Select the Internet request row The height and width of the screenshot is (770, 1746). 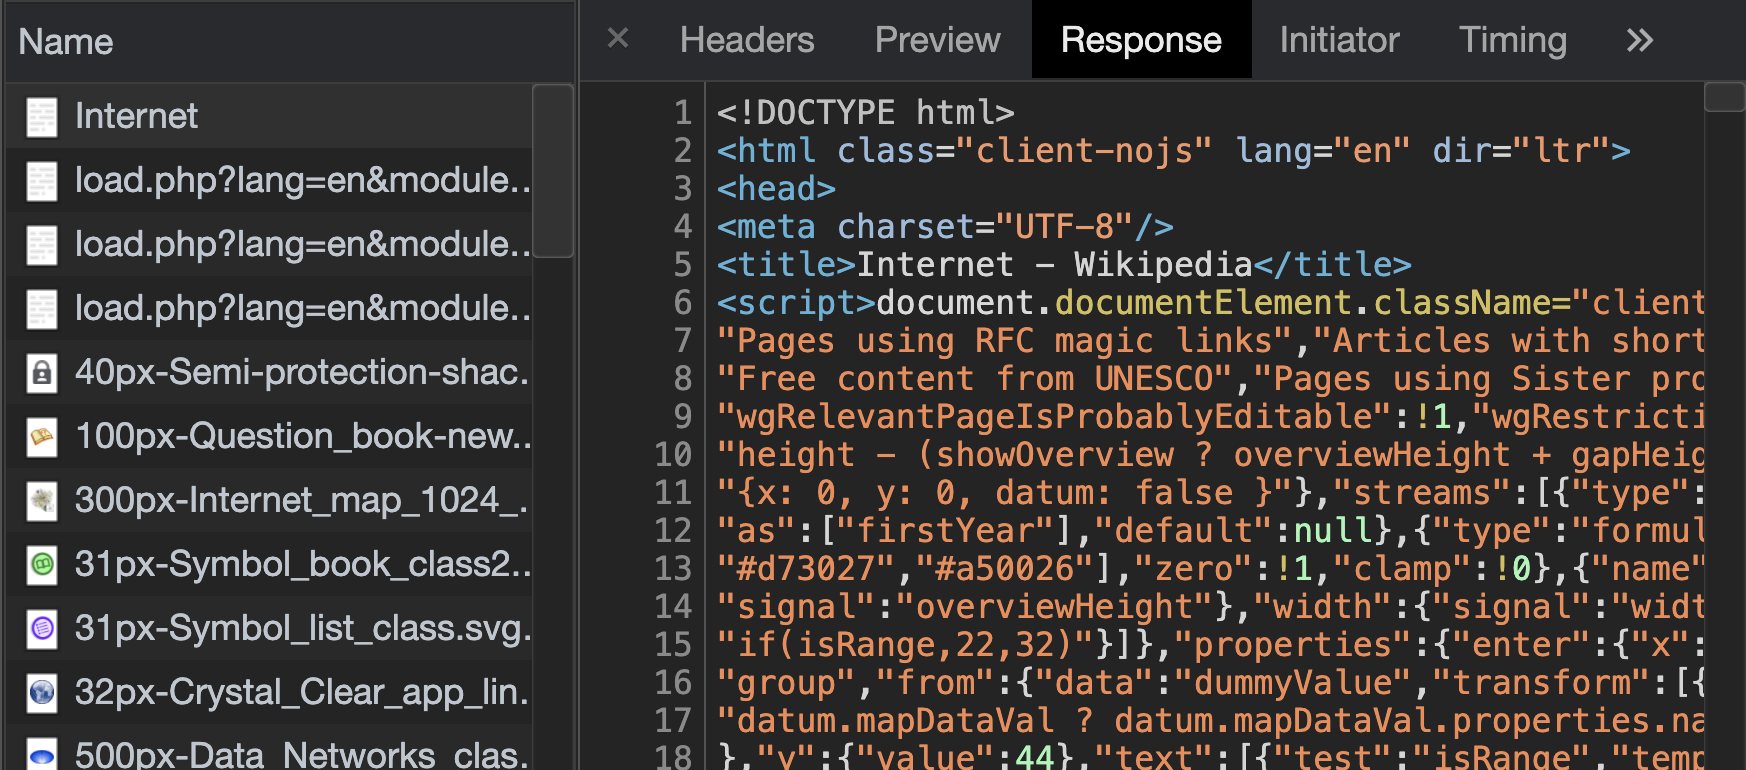(x=270, y=116)
